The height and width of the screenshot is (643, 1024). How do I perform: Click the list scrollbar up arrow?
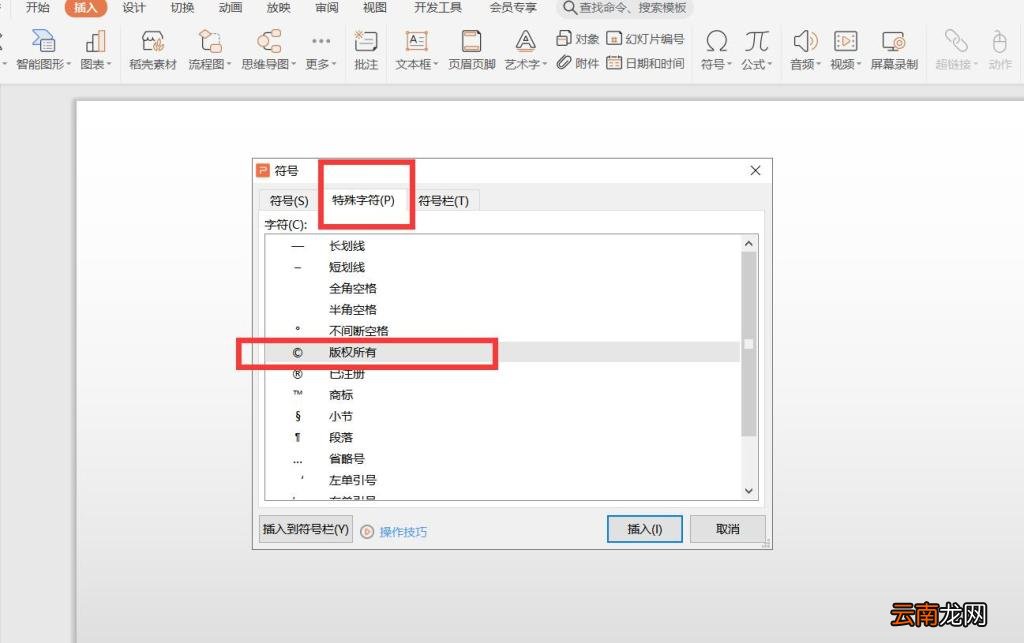click(748, 243)
